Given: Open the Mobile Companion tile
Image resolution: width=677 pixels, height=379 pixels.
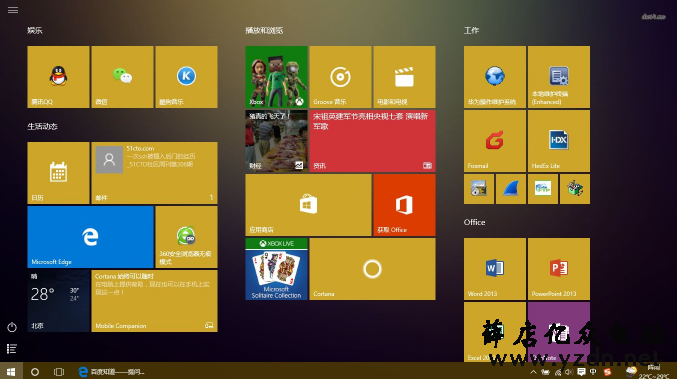Looking at the screenshot, I should 154,301.
